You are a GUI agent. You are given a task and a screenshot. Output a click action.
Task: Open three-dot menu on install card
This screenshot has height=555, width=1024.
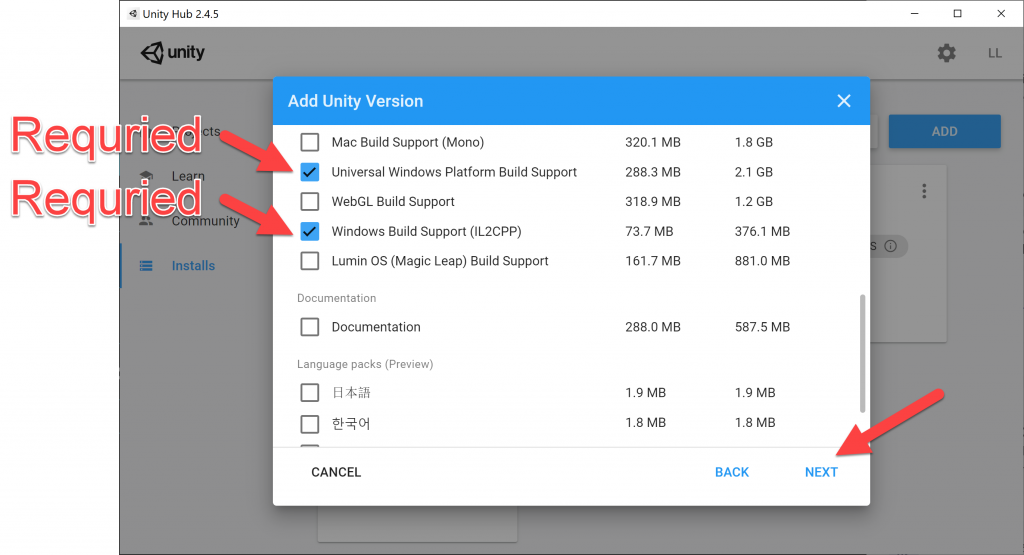point(924,191)
